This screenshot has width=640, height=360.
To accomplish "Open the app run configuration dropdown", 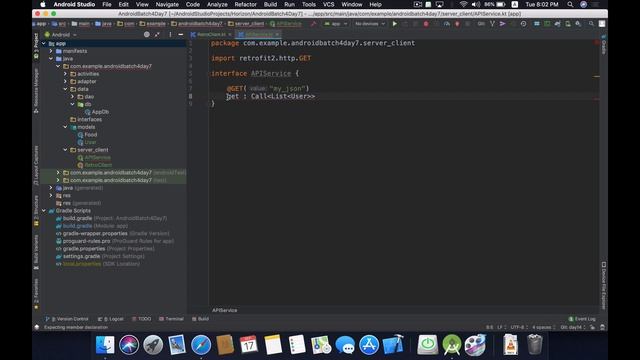I will [x=336, y=24].
